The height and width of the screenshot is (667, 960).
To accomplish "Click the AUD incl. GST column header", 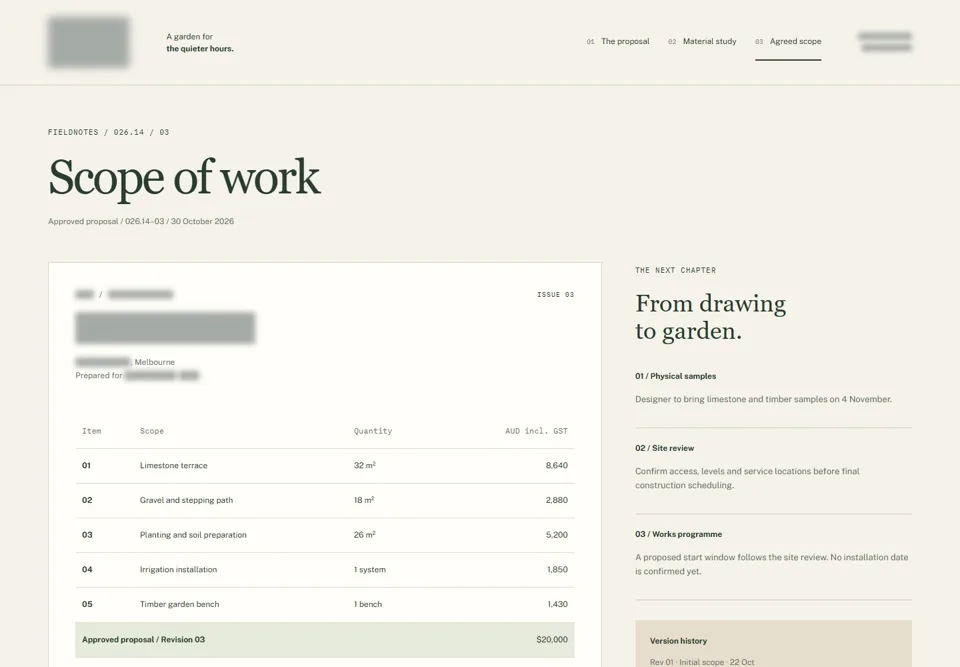I will click(x=536, y=431).
